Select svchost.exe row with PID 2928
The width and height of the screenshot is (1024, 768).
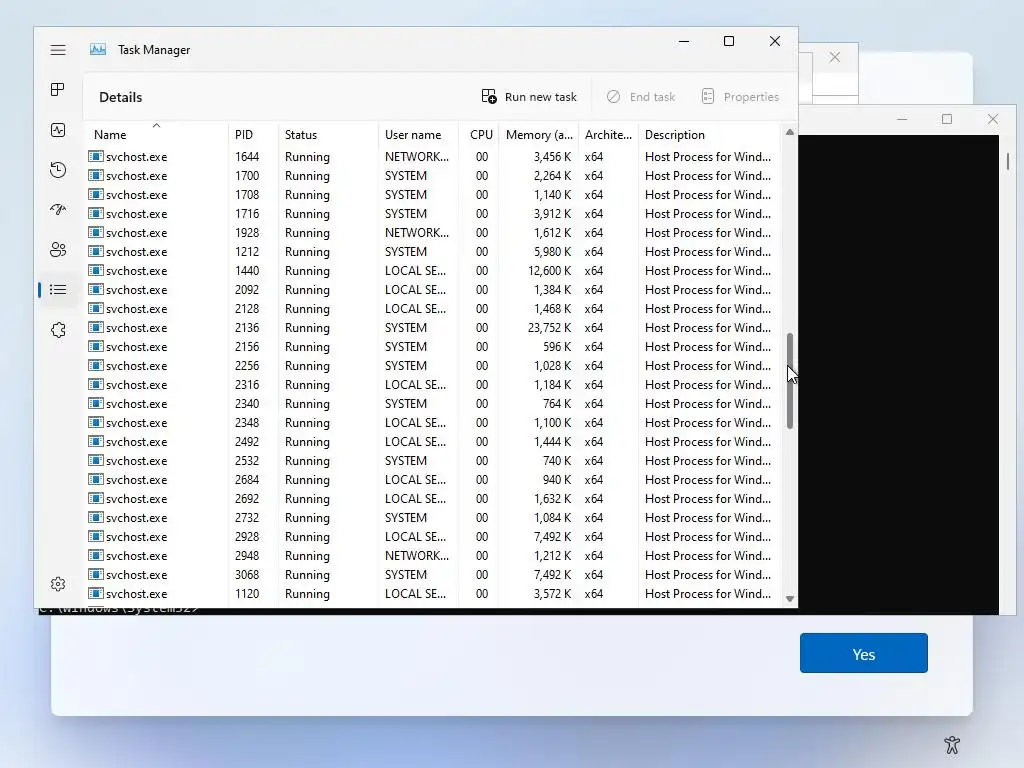(432, 536)
